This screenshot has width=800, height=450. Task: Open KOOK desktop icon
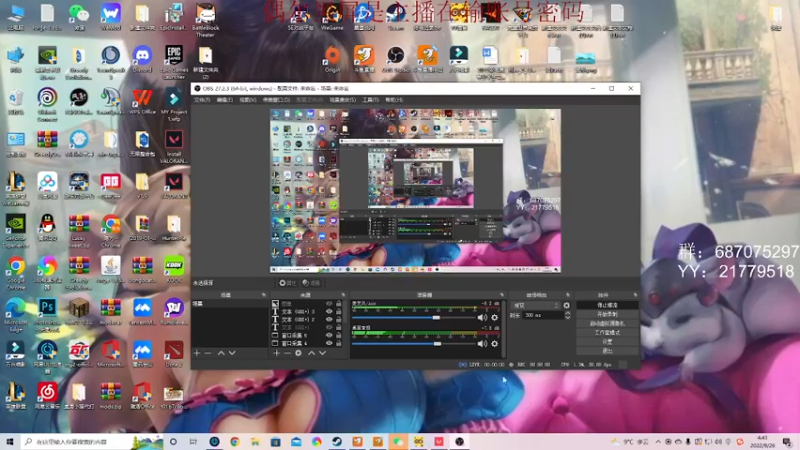[173, 270]
